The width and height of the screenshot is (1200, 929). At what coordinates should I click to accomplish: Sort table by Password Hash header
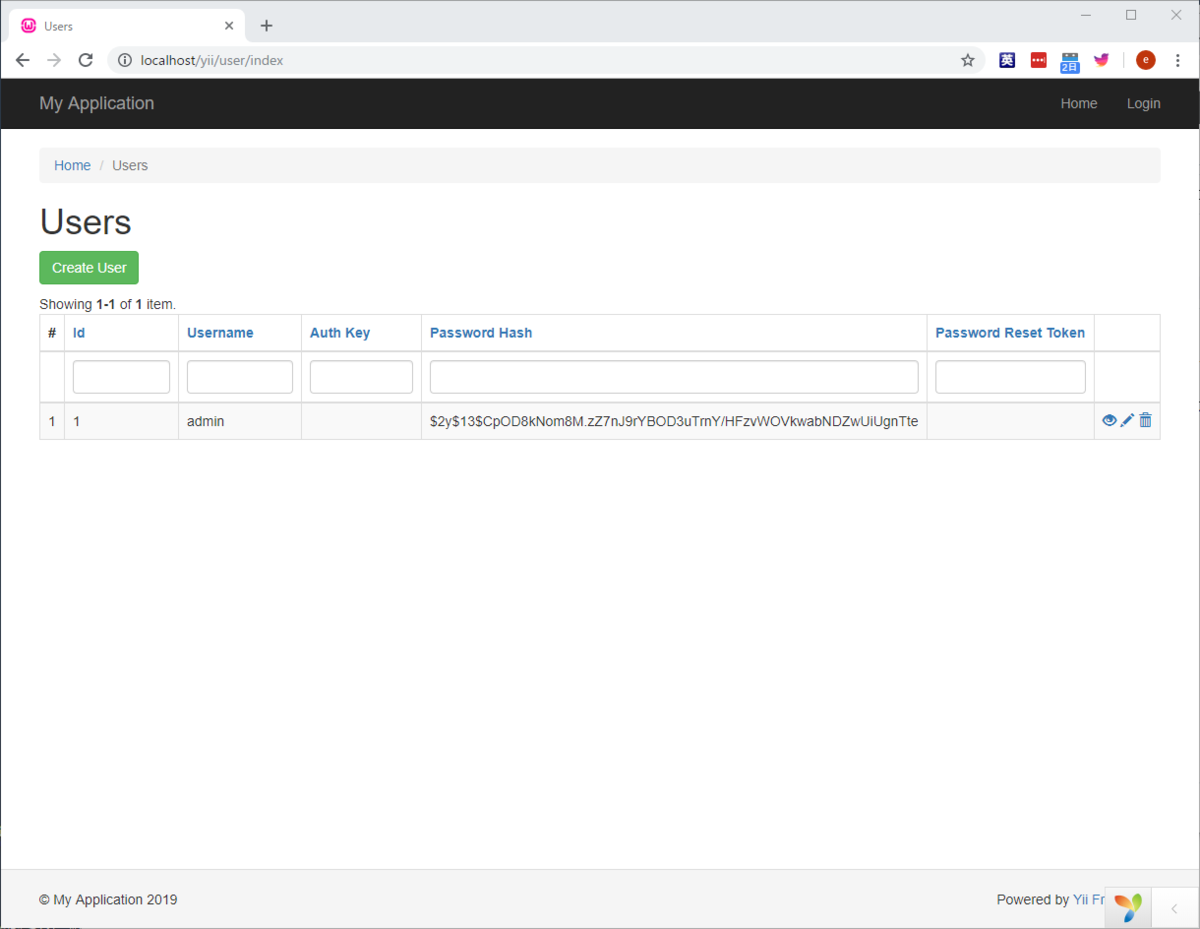click(481, 333)
